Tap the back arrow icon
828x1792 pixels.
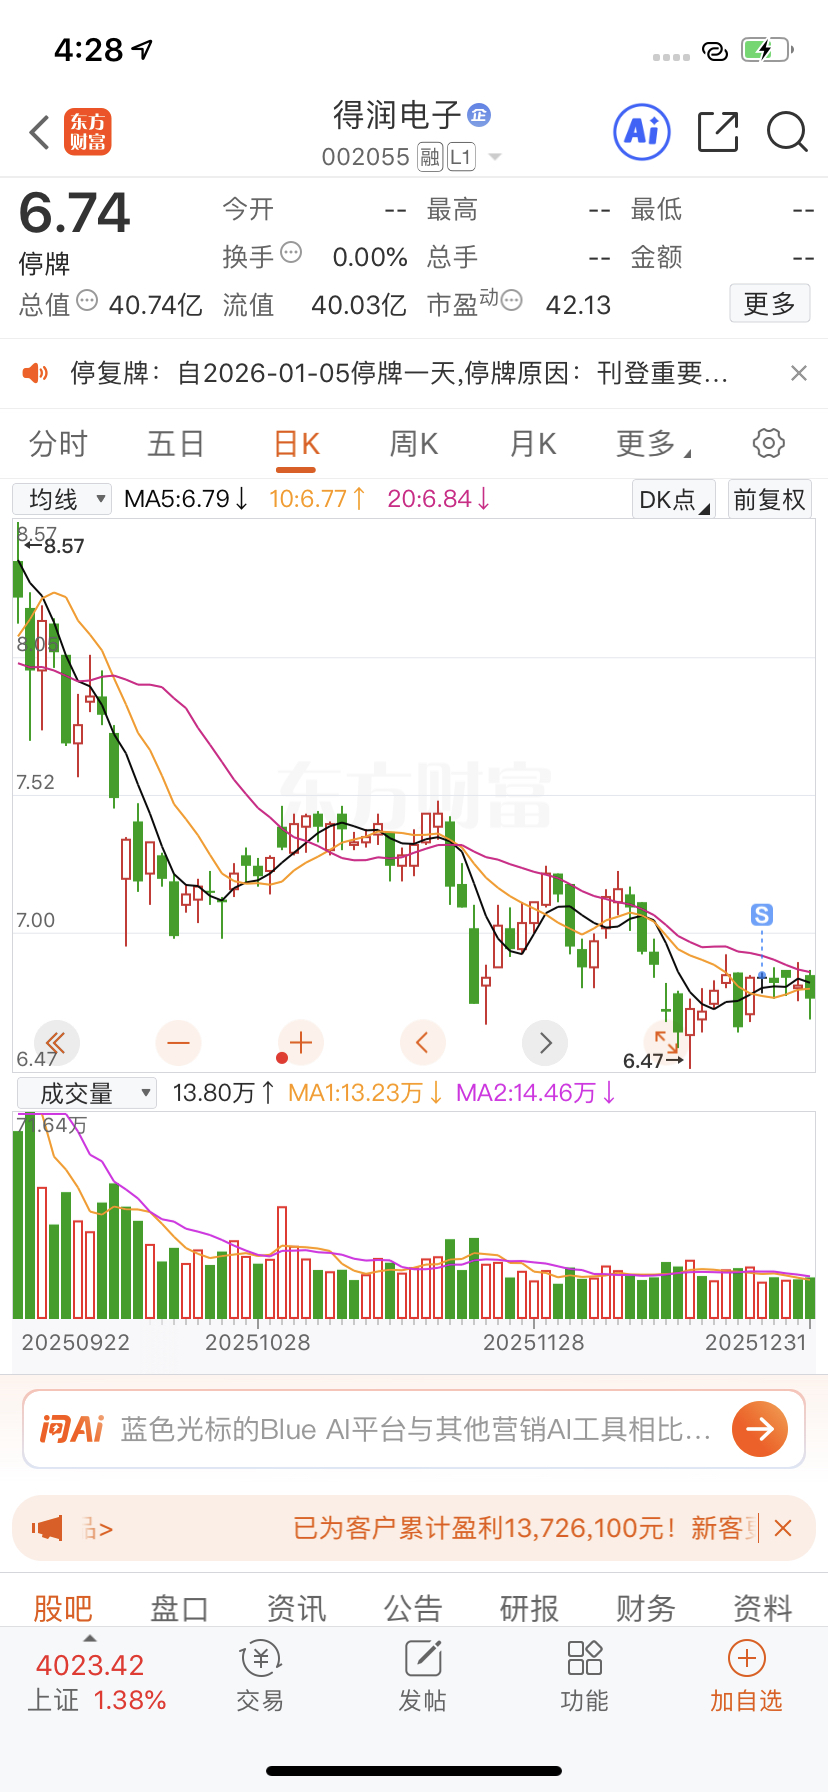[40, 132]
